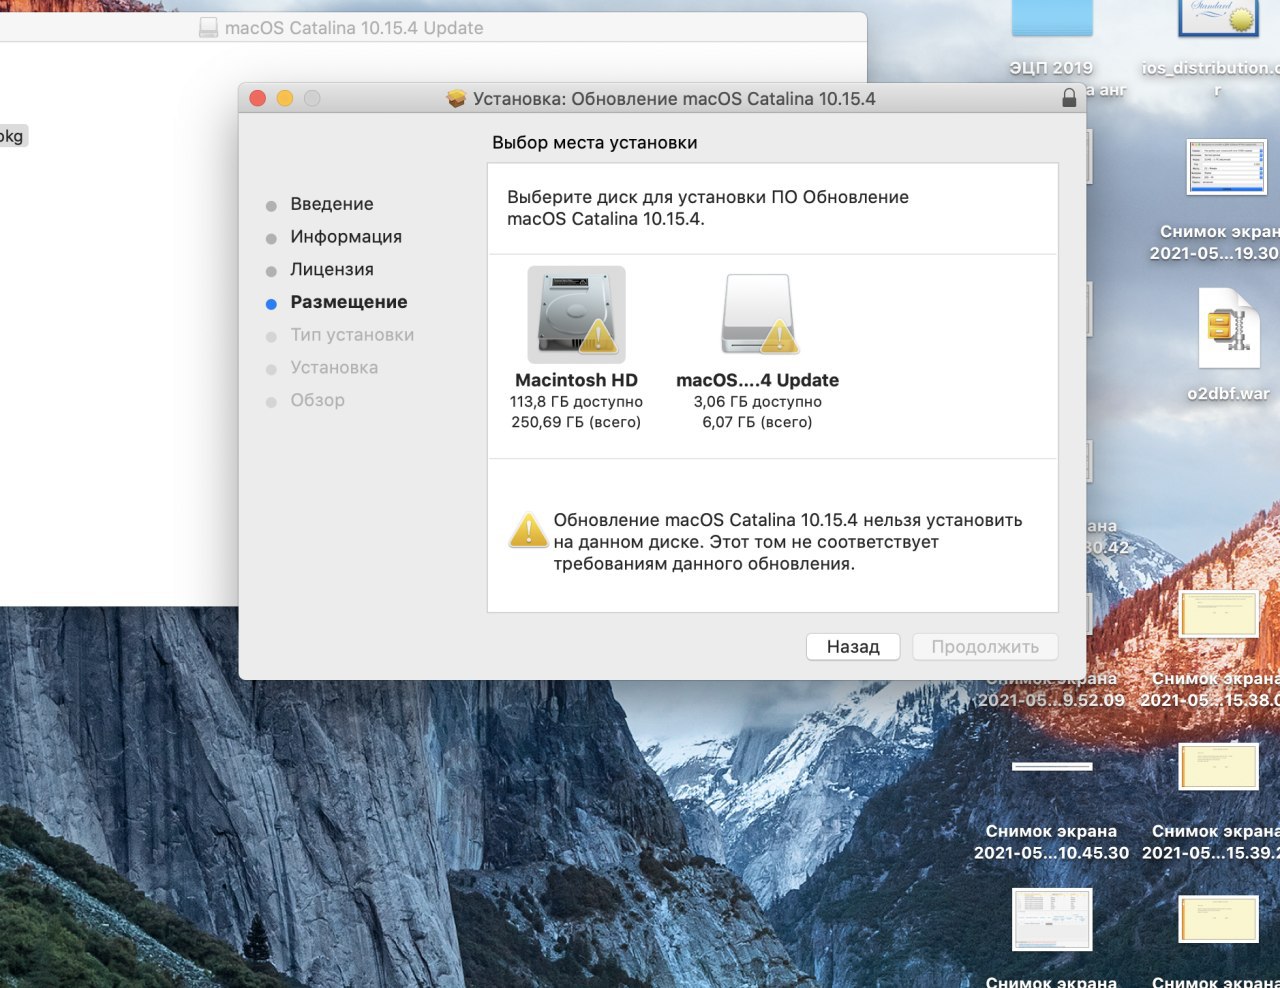Click the Macintosh HD label

tap(576, 380)
